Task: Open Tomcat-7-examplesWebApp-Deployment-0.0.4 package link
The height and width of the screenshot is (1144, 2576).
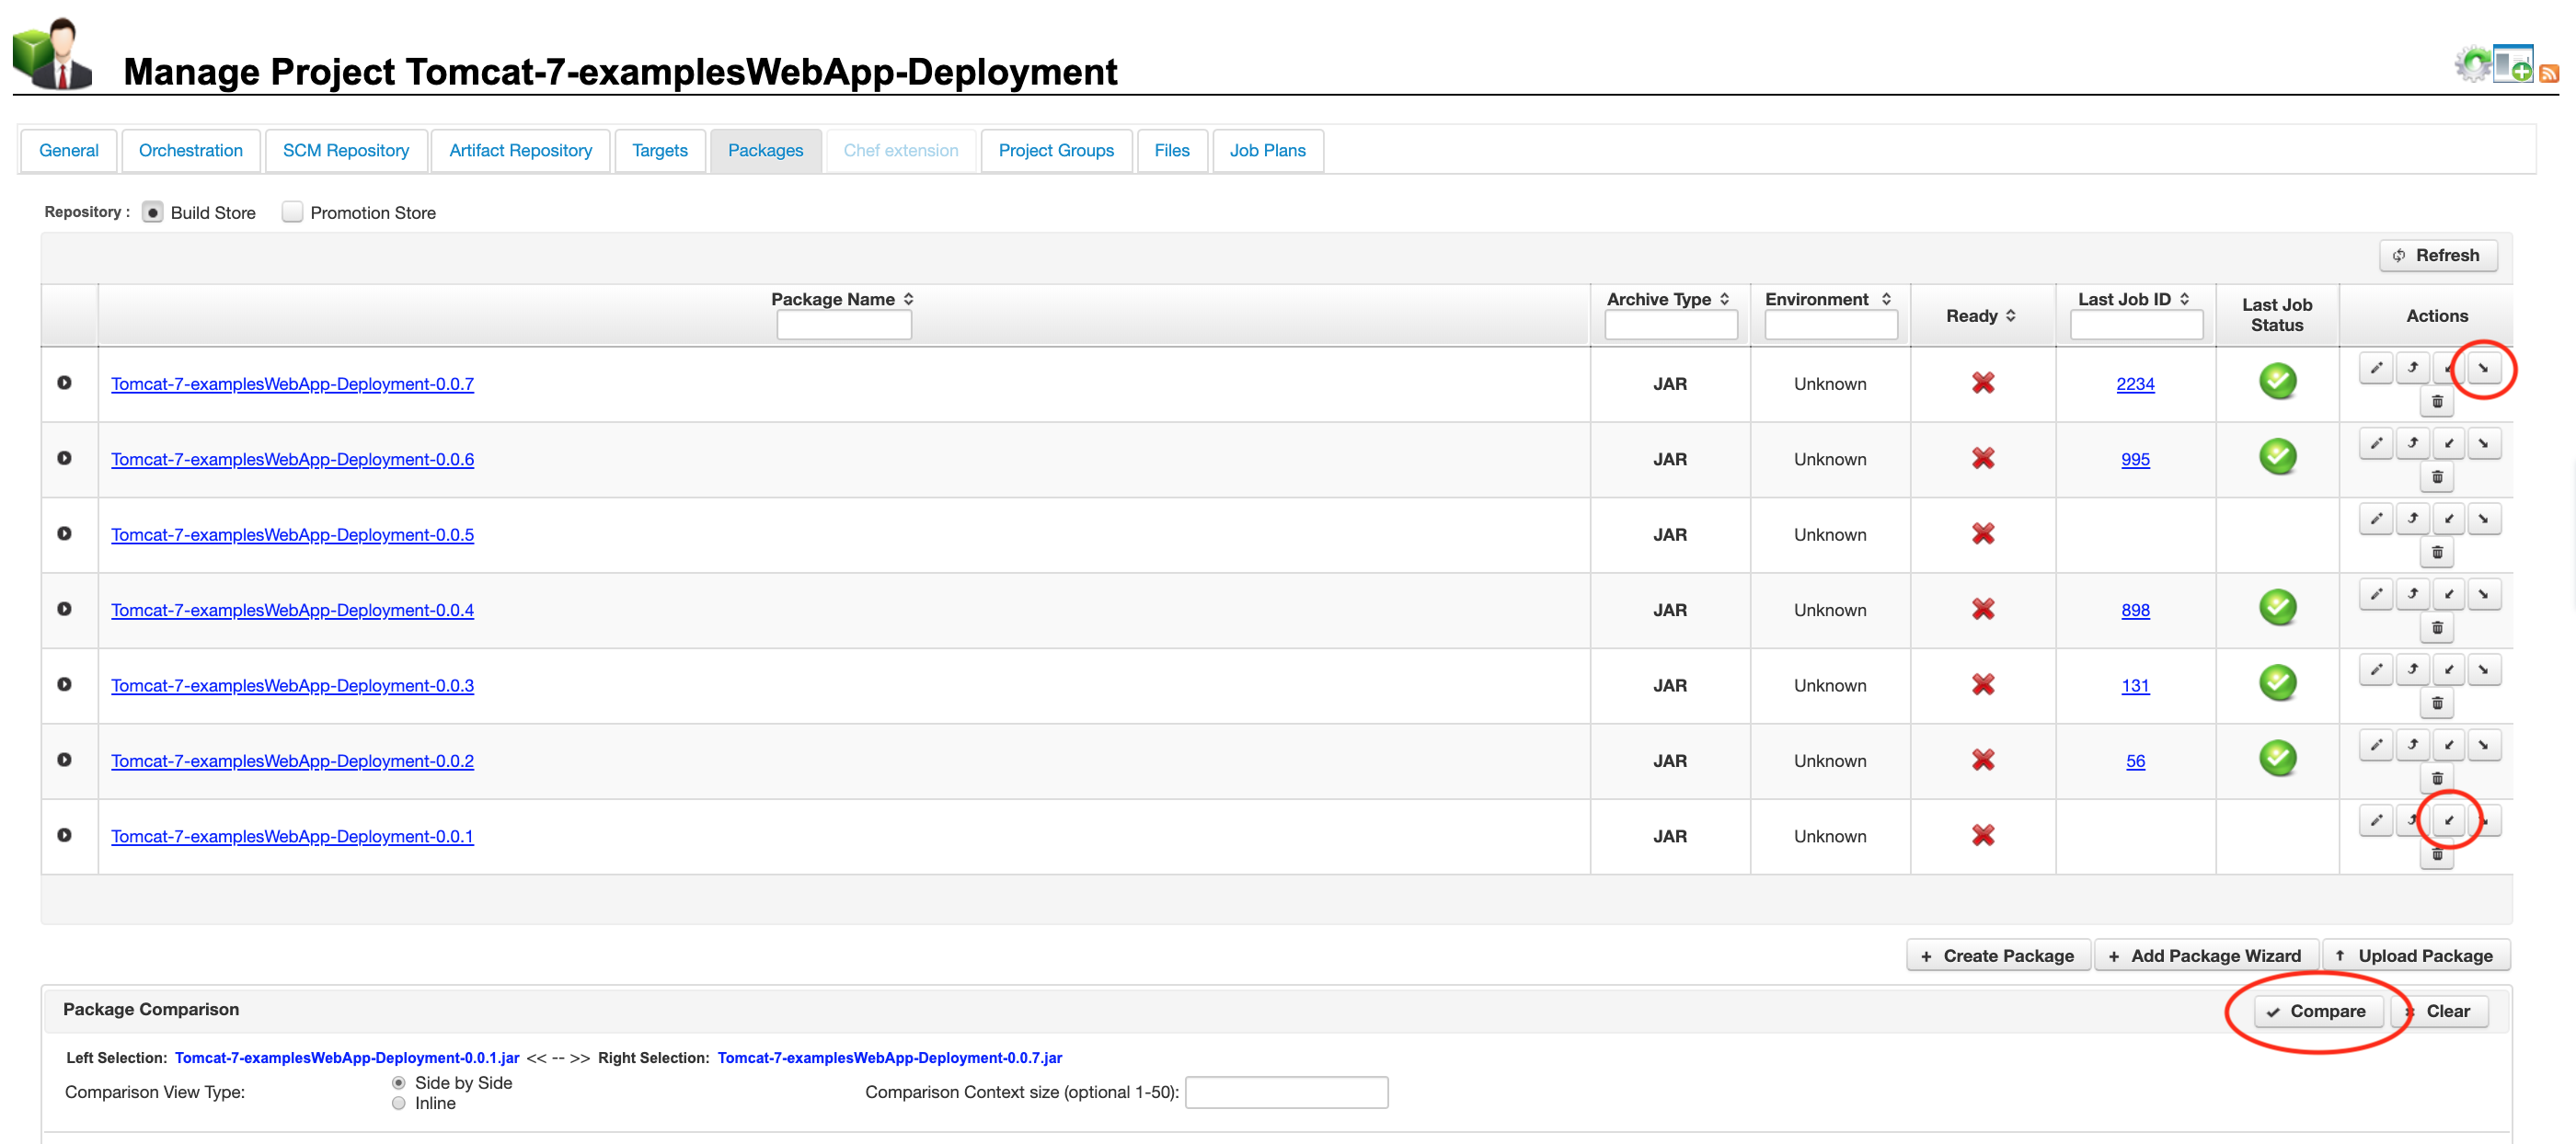Action: point(292,610)
